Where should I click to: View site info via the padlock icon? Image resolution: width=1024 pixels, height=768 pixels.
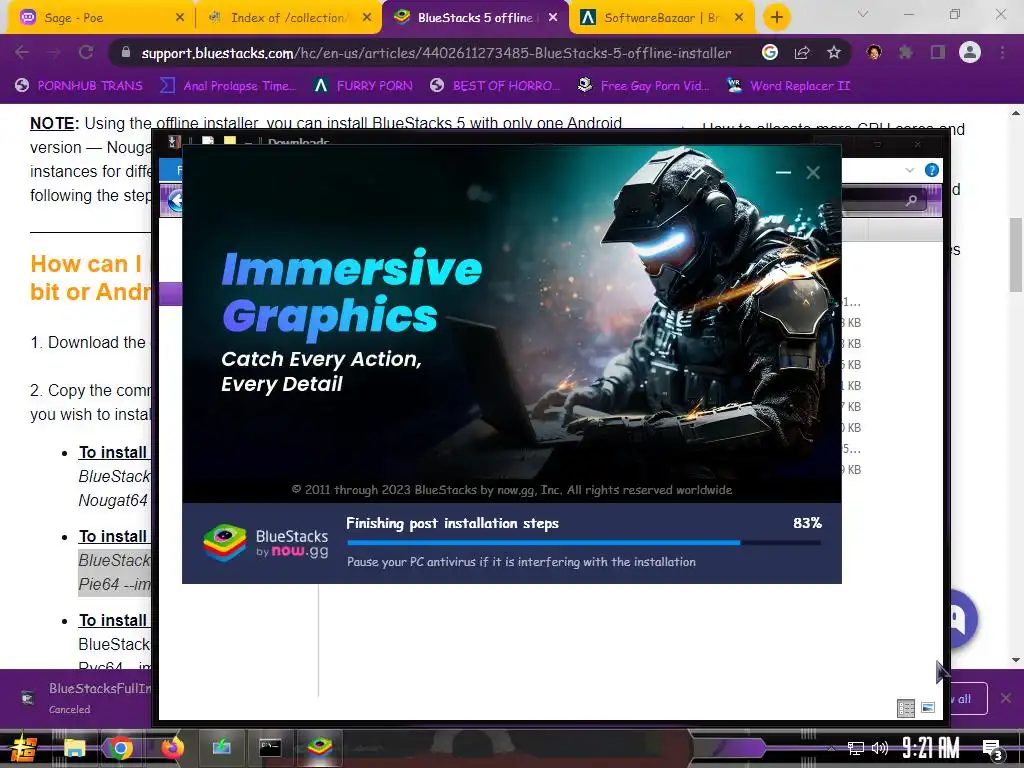pos(125,53)
